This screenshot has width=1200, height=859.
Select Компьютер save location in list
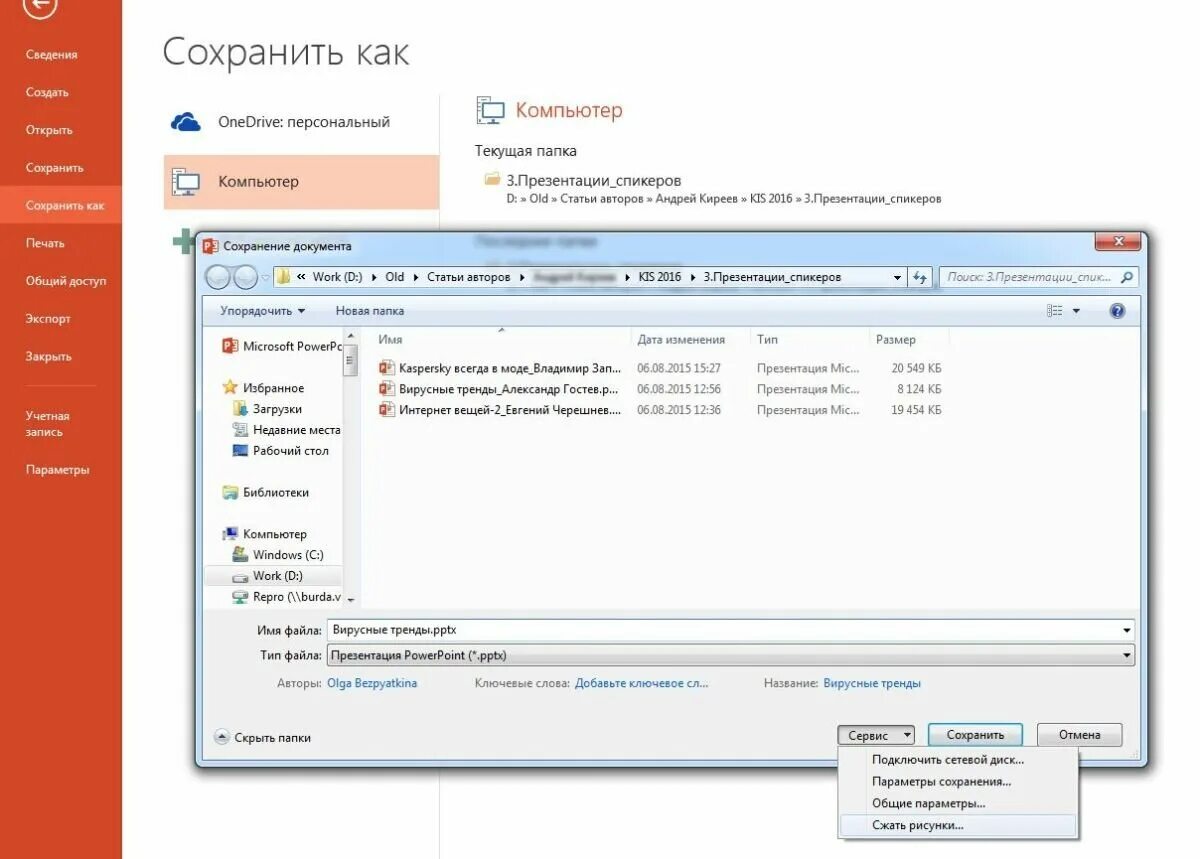coord(302,182)
